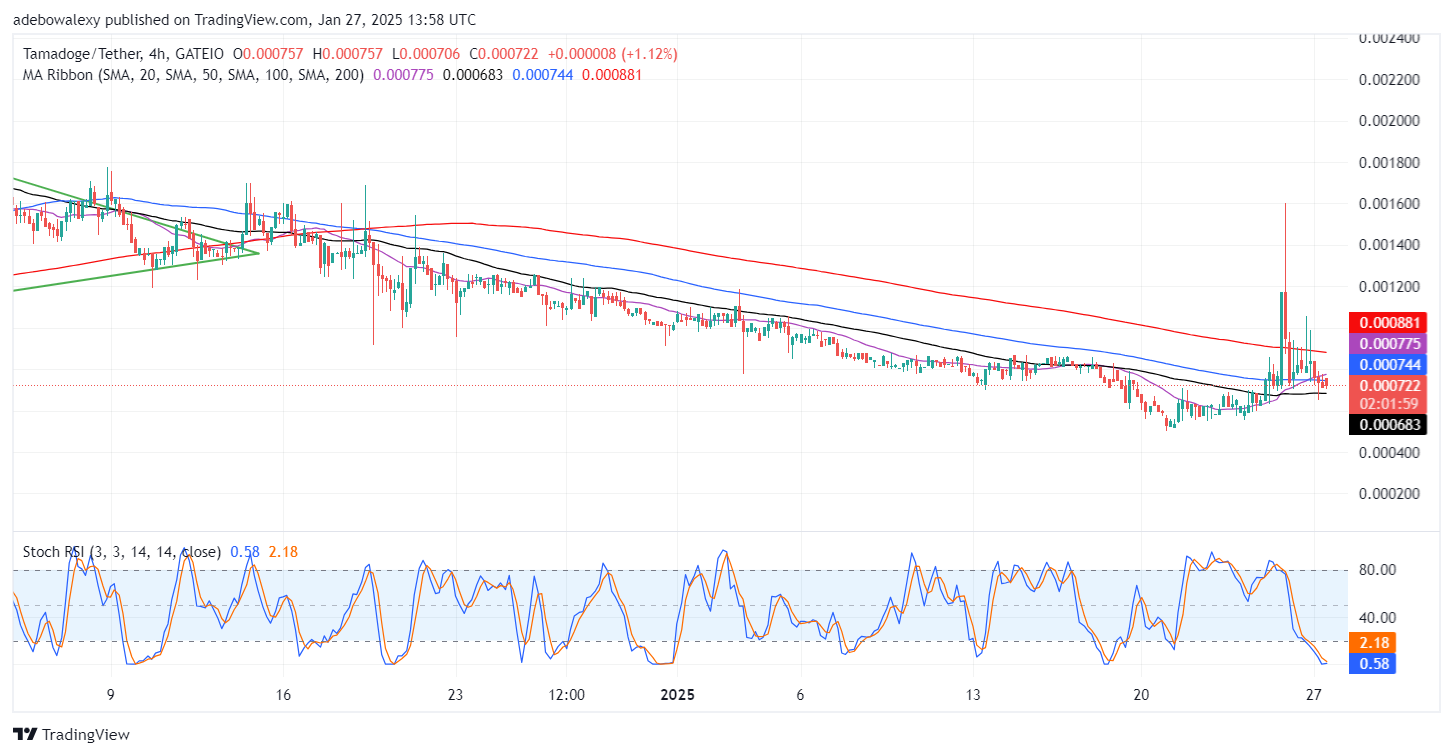Screen dimensions: 1453x756
Task: Click the 40.00 Stoch RSI level label
Action: coord(1377,618)
